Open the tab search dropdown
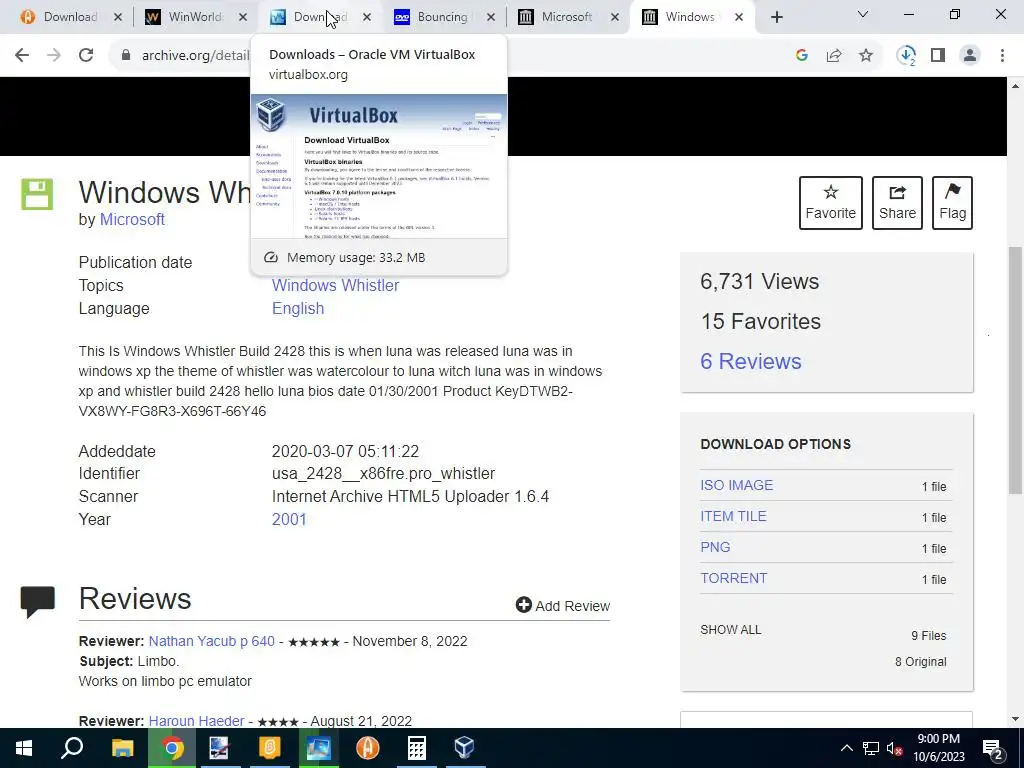 point(863,14)
